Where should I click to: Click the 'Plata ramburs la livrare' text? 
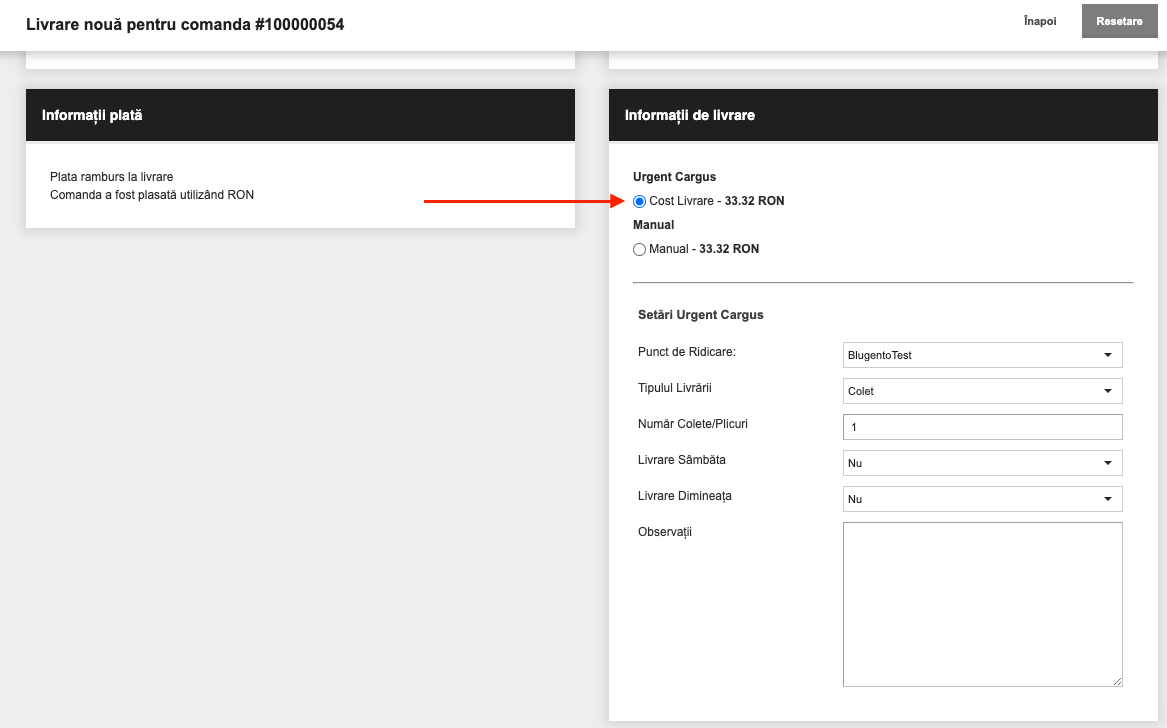[x=112, y=177]
